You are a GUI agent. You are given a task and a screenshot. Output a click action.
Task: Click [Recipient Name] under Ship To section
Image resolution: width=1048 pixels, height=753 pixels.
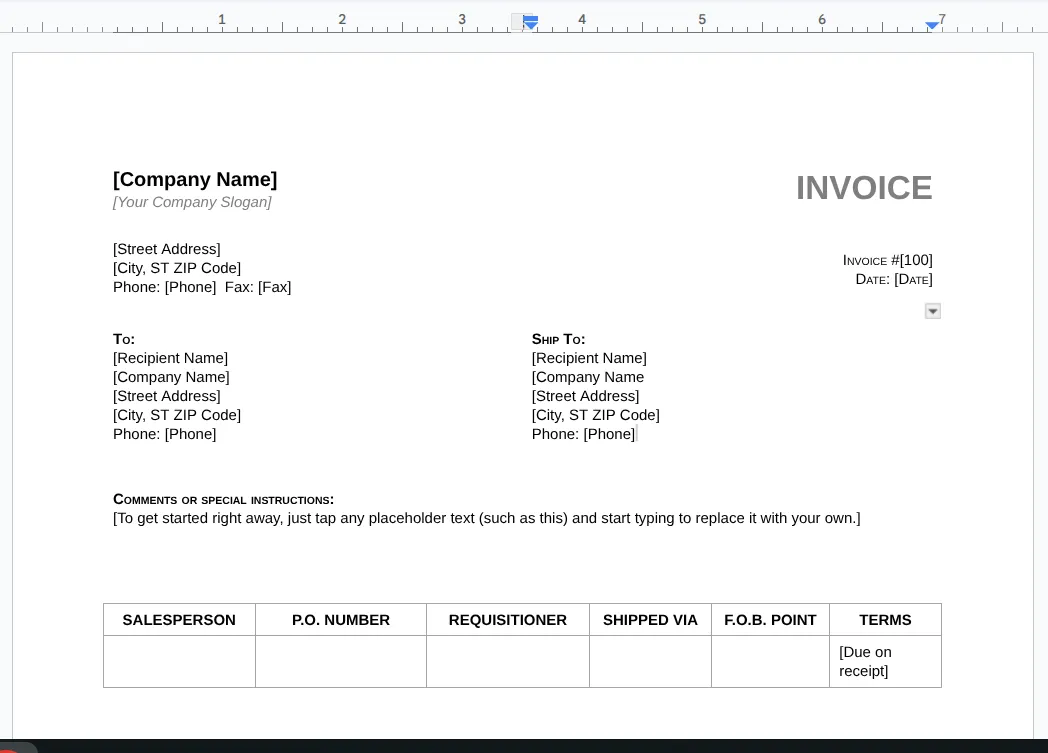click(x=589, y=358)
